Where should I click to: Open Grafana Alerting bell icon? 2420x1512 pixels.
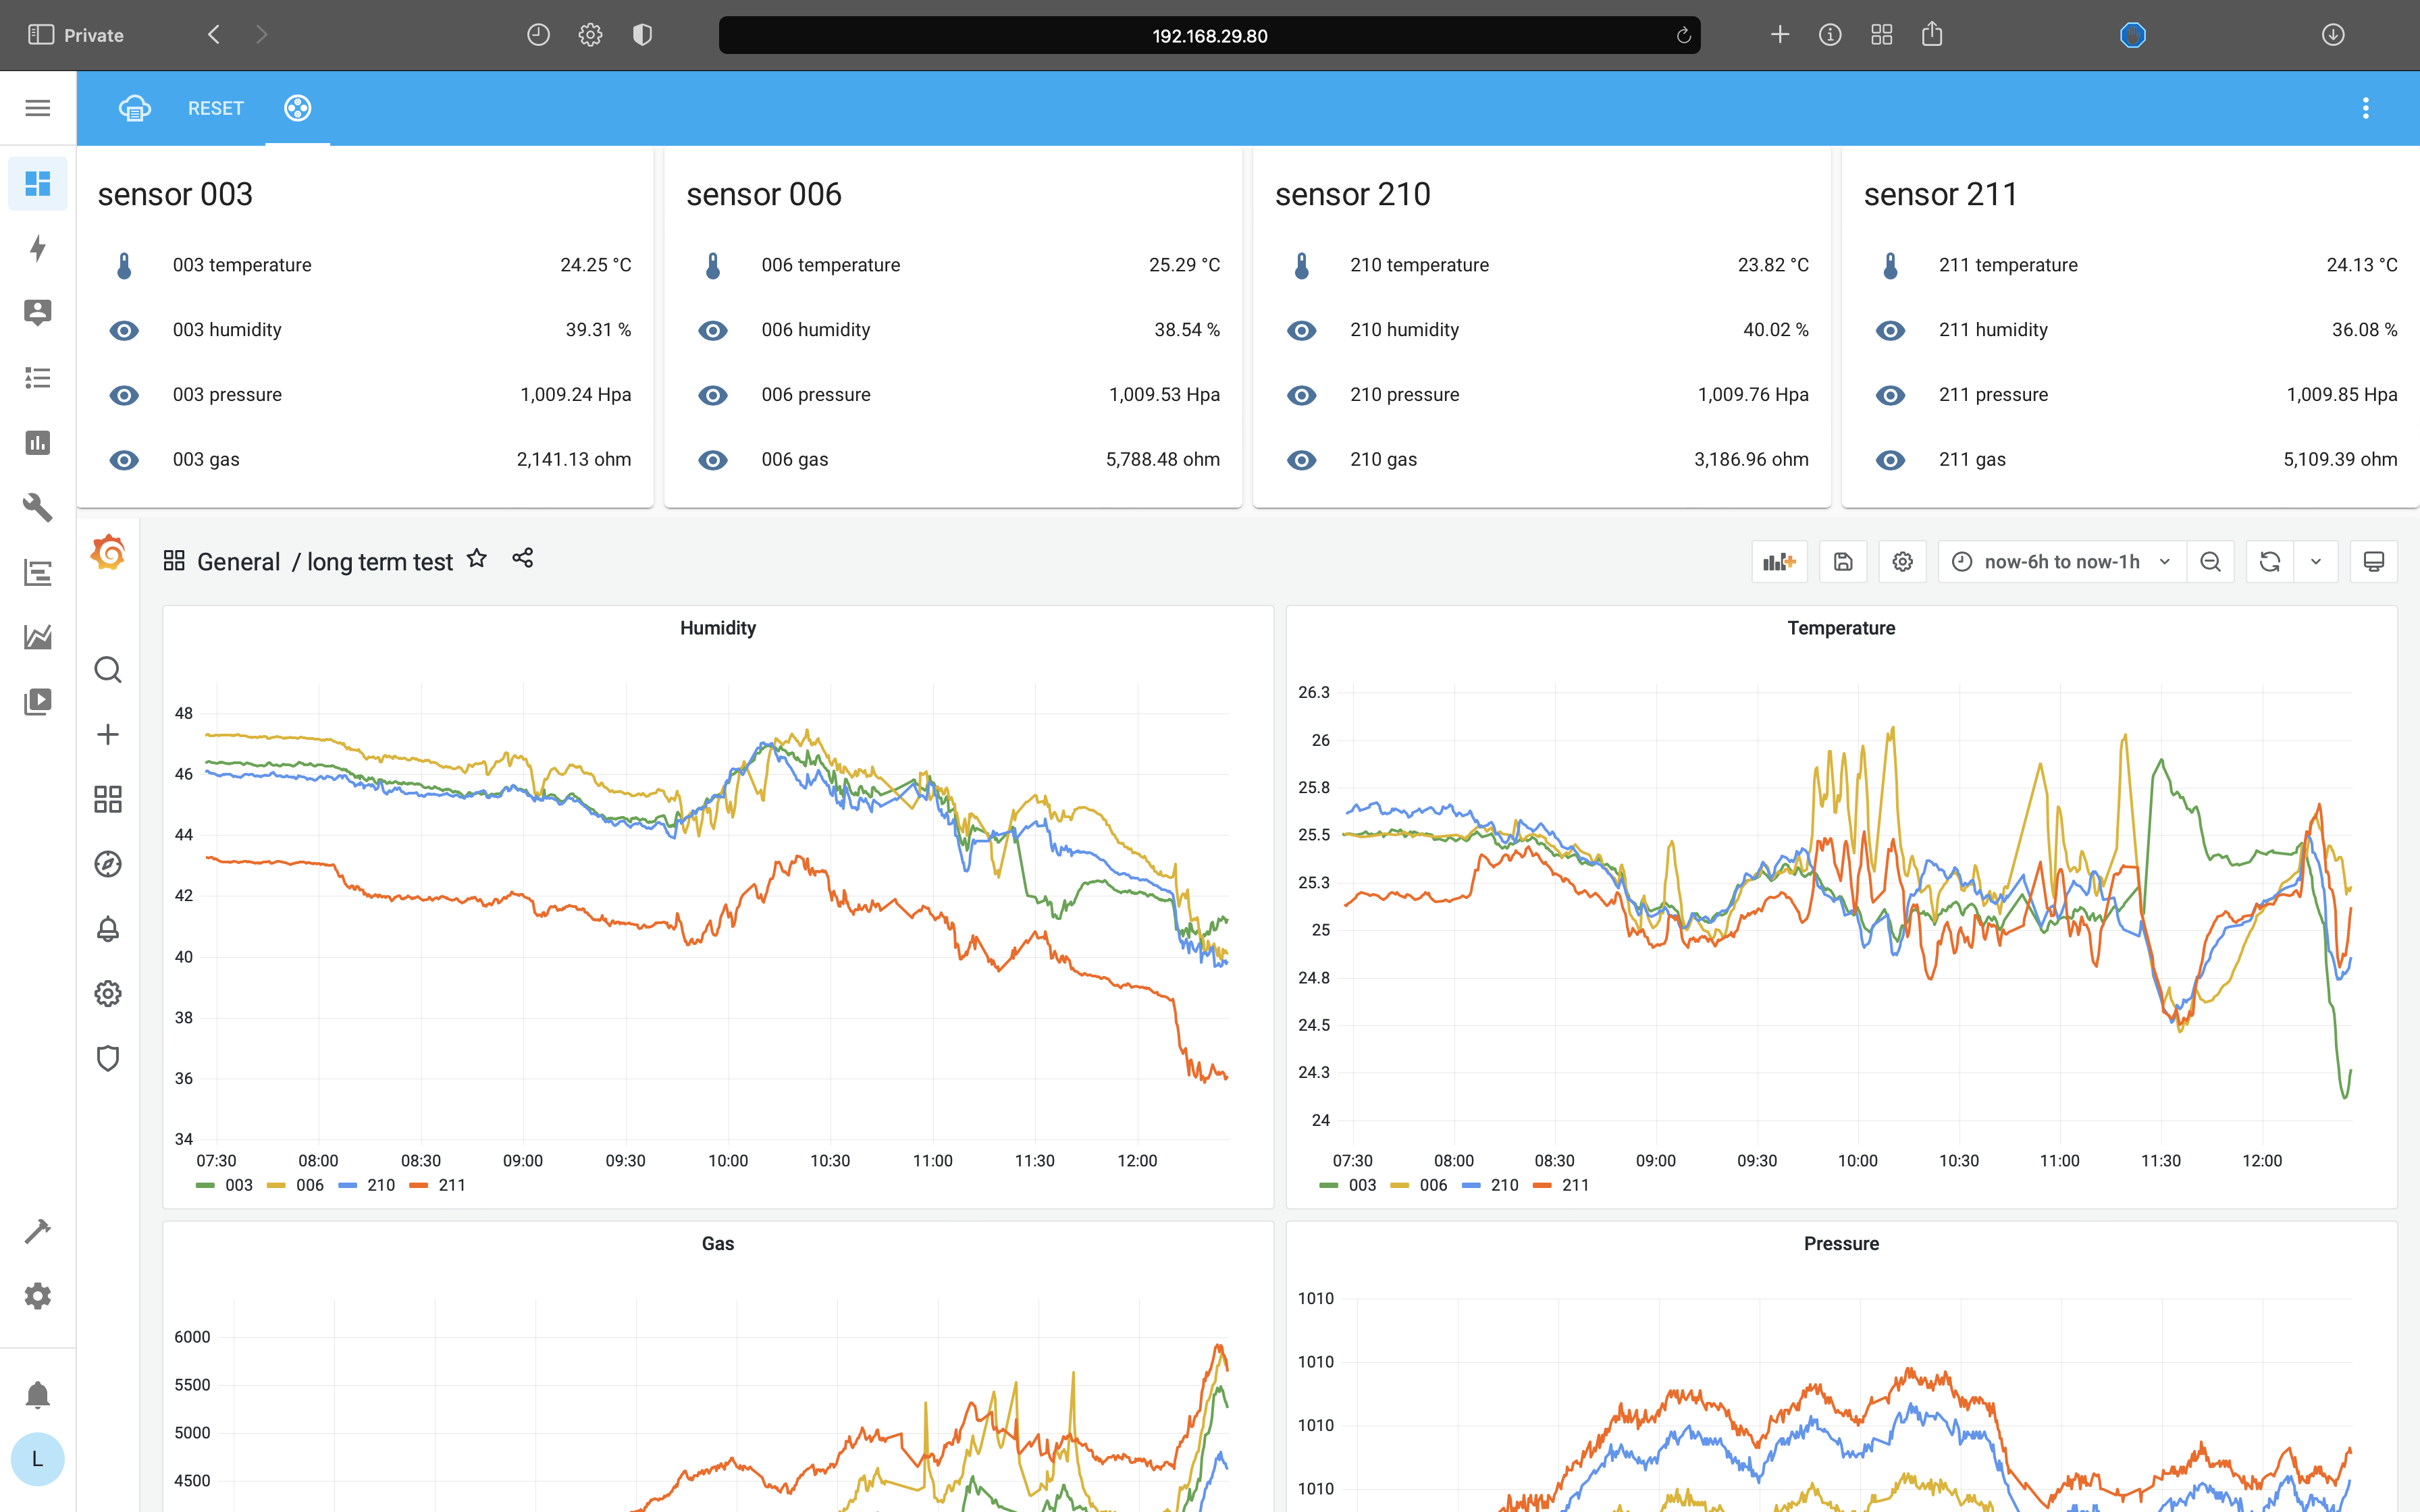click(108, 929)
